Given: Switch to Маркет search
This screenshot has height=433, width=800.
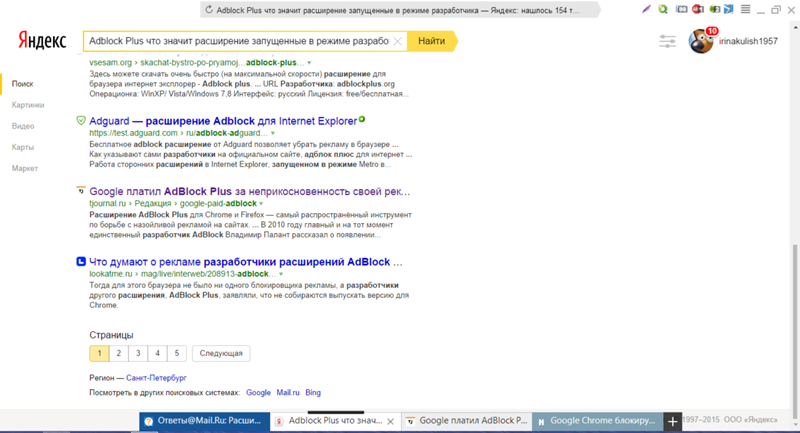Looking at the screenshot, I should click(25, 168).
